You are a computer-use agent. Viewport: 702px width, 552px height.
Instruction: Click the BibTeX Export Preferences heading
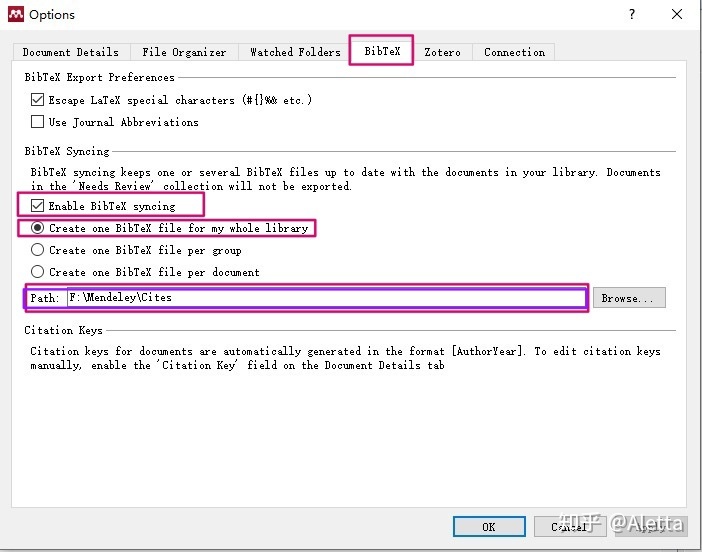click(x=99, y=77)
